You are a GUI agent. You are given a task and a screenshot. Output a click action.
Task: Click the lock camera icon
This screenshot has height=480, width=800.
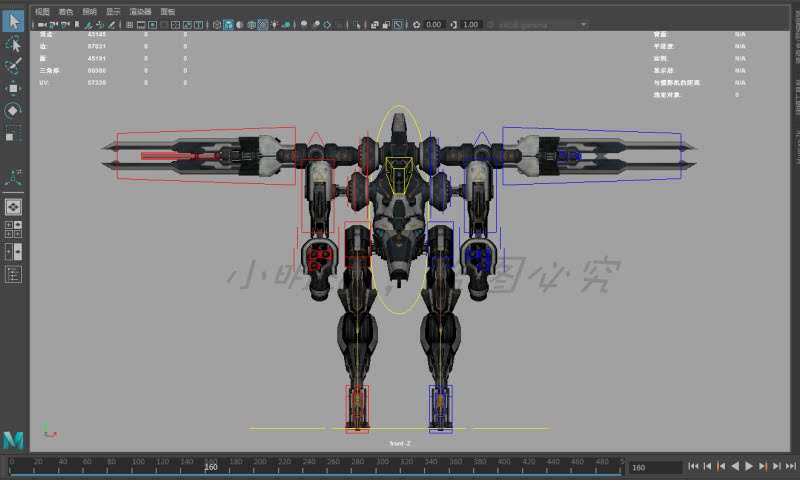click(x=54, y=24)
